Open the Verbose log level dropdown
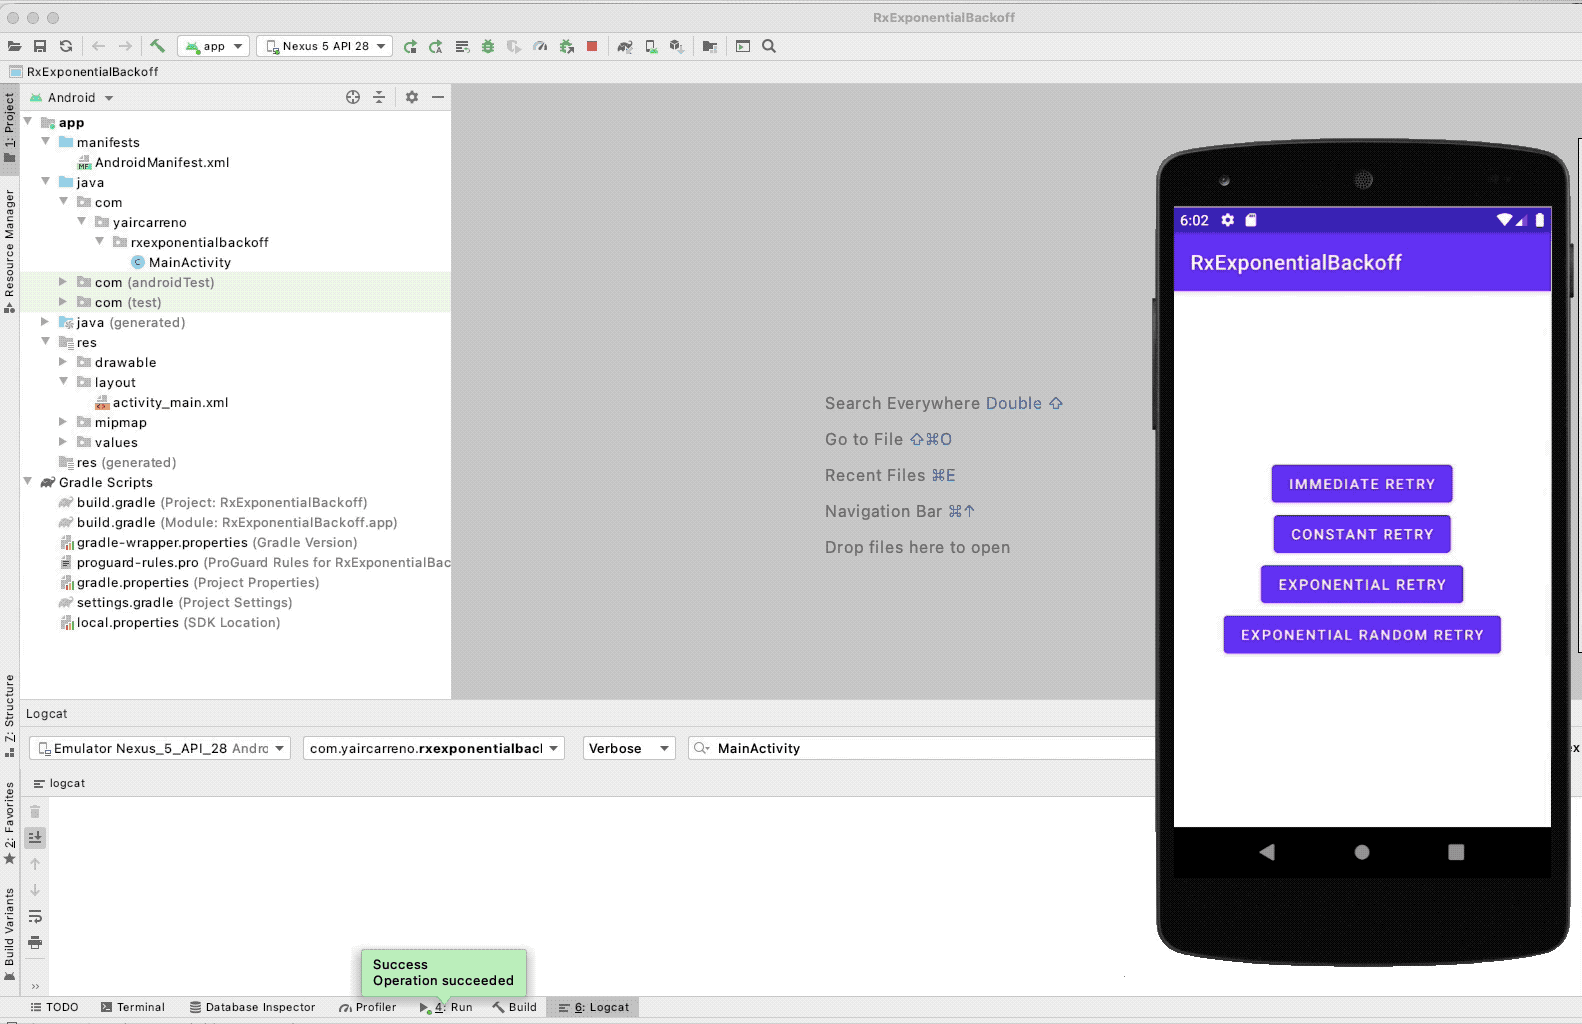Viewport: 1582px width, 1024px height. (629, 748)
